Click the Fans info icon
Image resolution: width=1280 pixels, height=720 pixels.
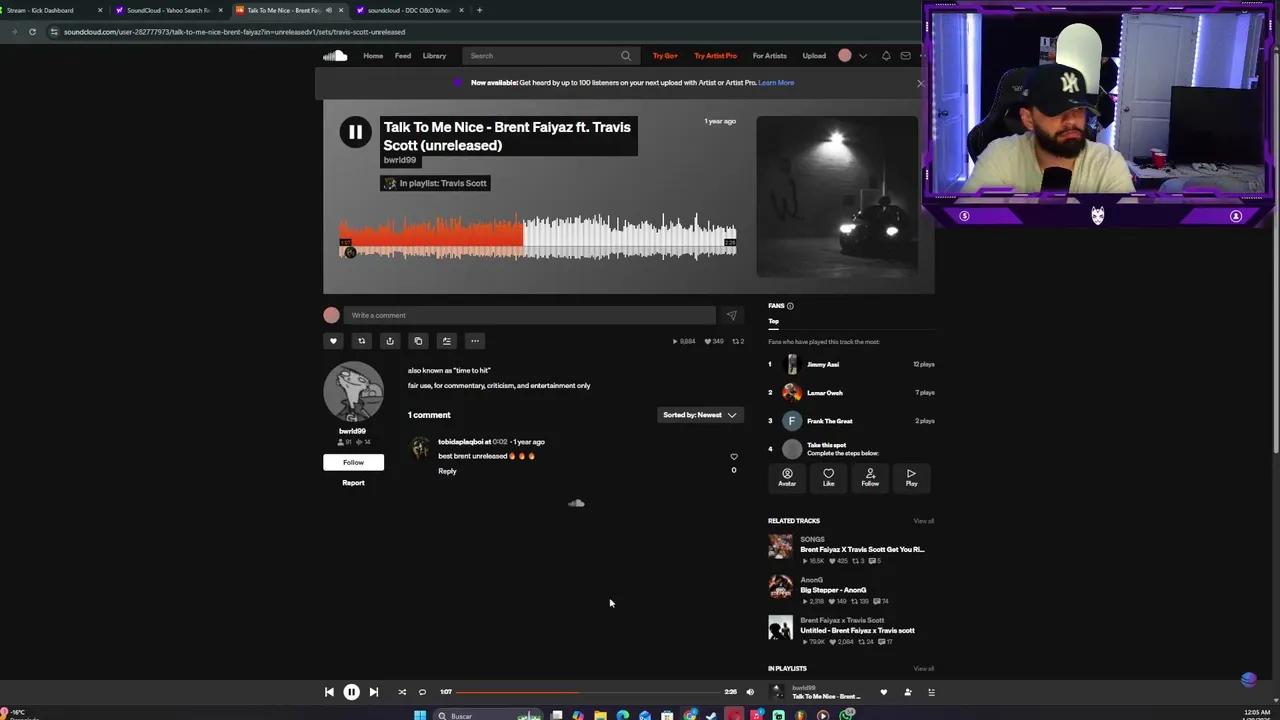click(790, 306)
